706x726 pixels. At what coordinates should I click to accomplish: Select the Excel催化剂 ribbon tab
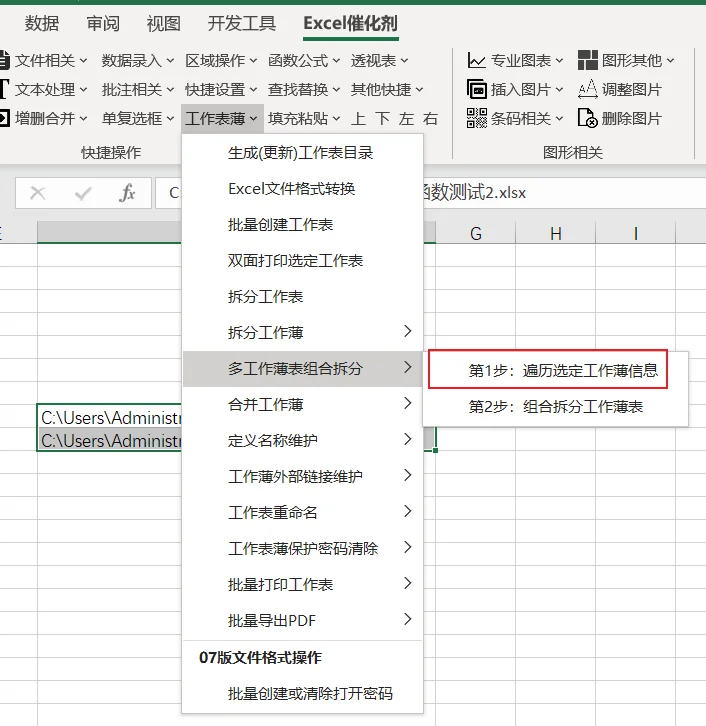(350, 23)
